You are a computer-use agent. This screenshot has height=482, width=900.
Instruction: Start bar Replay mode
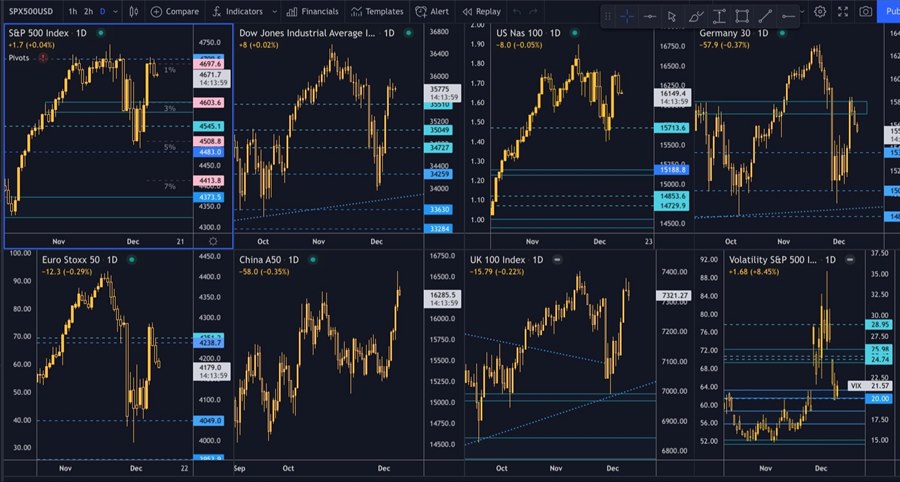point(482,11)
